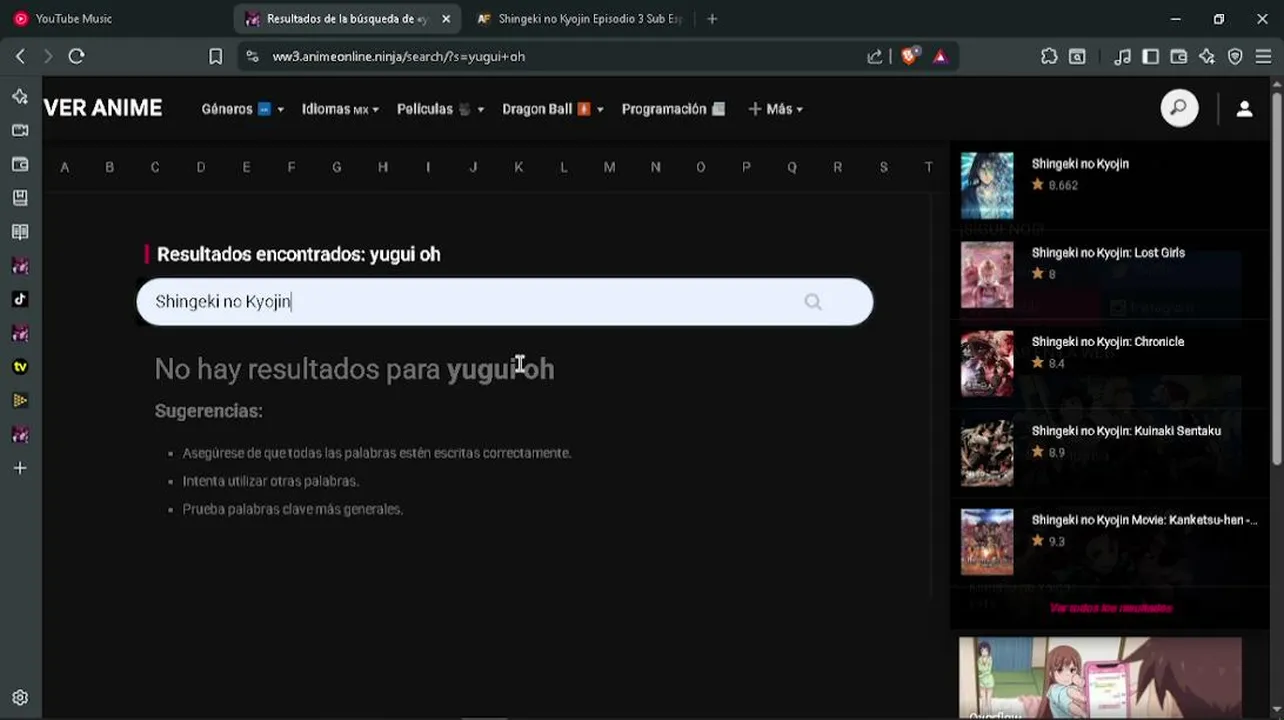Open Brave Wallet toolbar icon
The width and height of the screenshot is (1284, 720).
click(x=1179, y=57)
